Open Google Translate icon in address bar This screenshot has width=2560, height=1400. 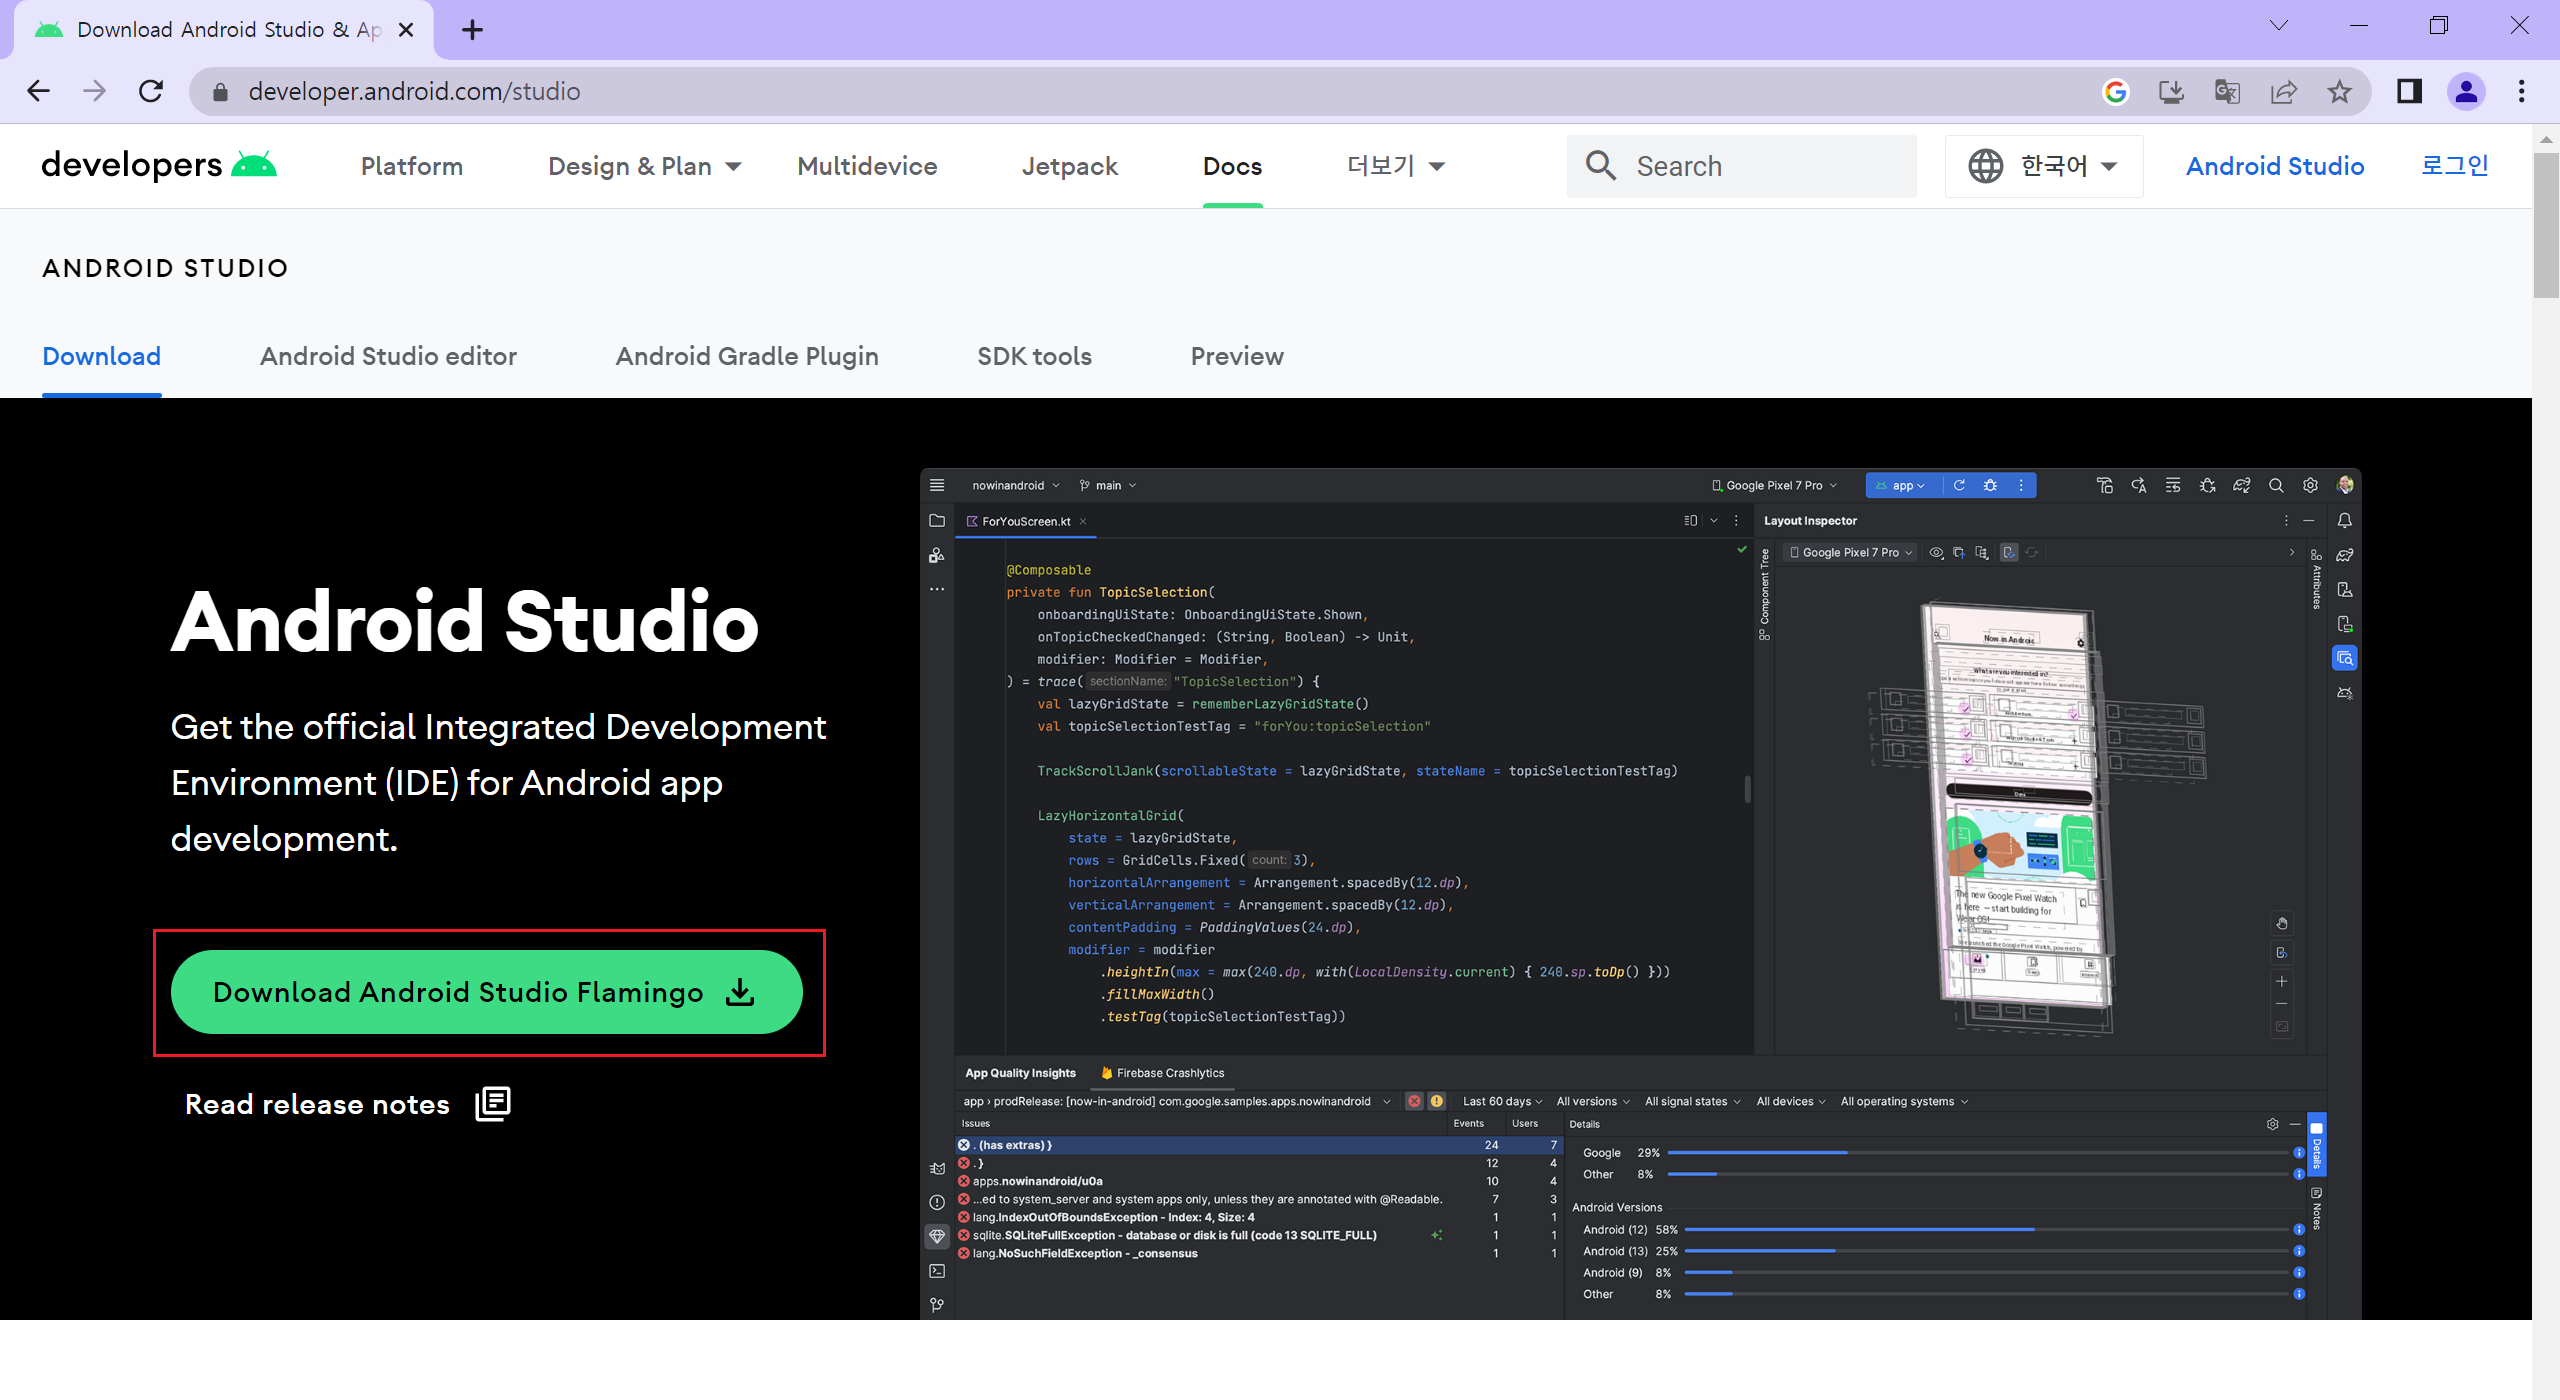pos(2227,92)
